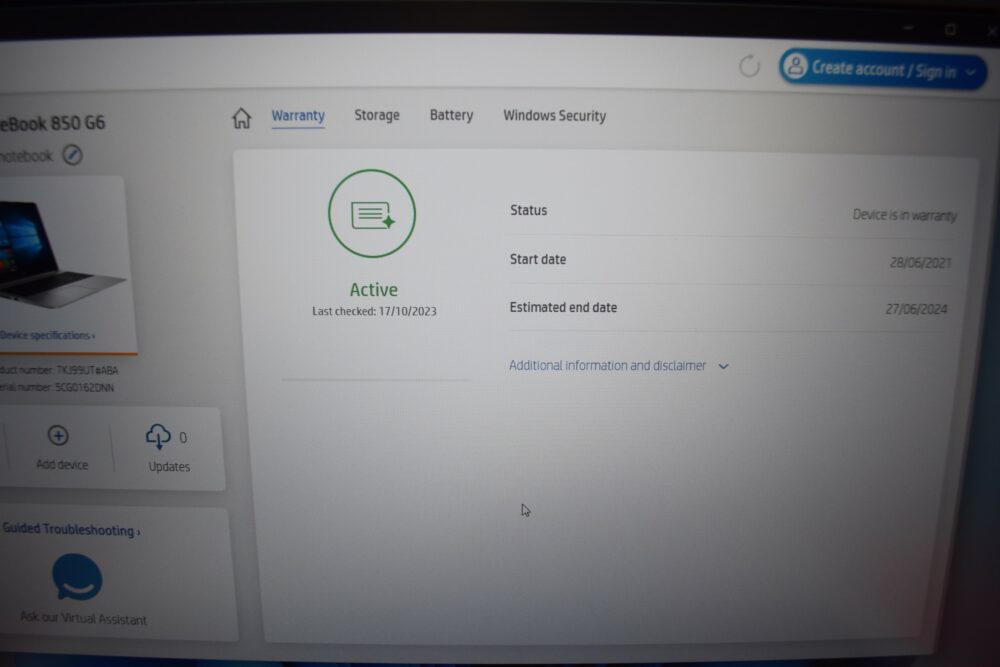The image size is (1000, 667).
Task: Click the green warranty certificate icon
Action: click(x=372, y=214)
